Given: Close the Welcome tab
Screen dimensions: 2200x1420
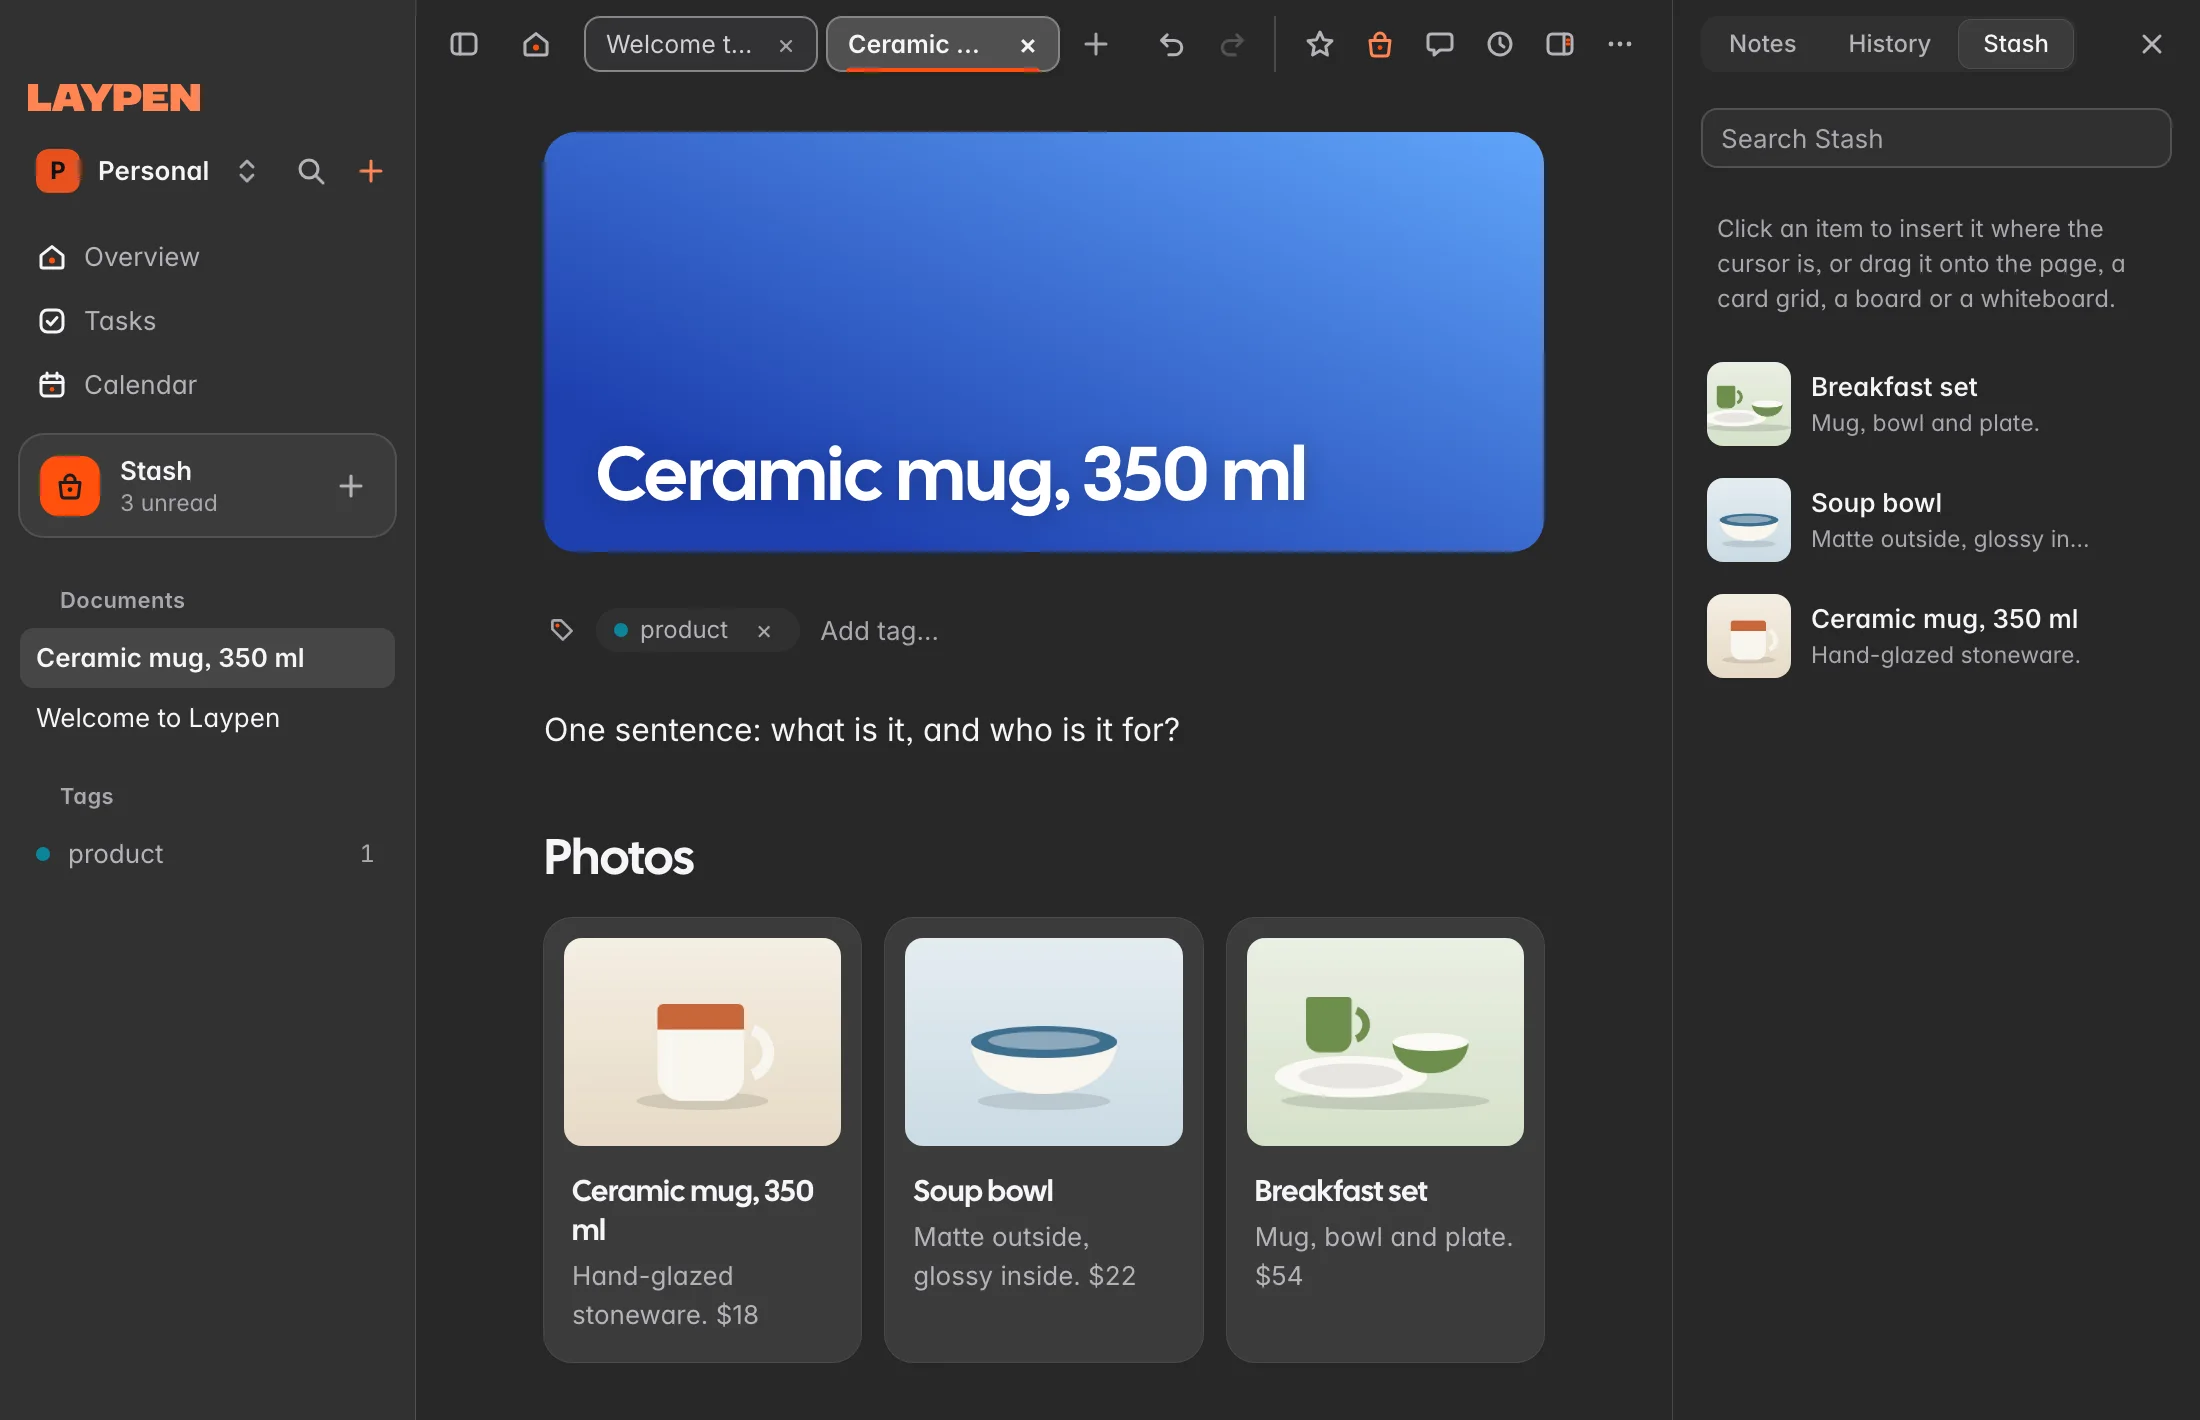Looking at the screenshot, I should pyautogui.click(x=786, y=45).
